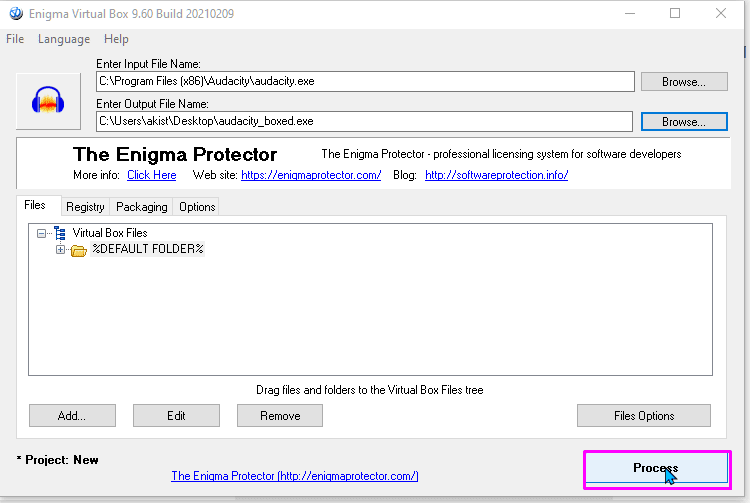The image size is (750, 503).
Task: Open the softwareprotection.info blog link
Action: [x=496, y=175]
